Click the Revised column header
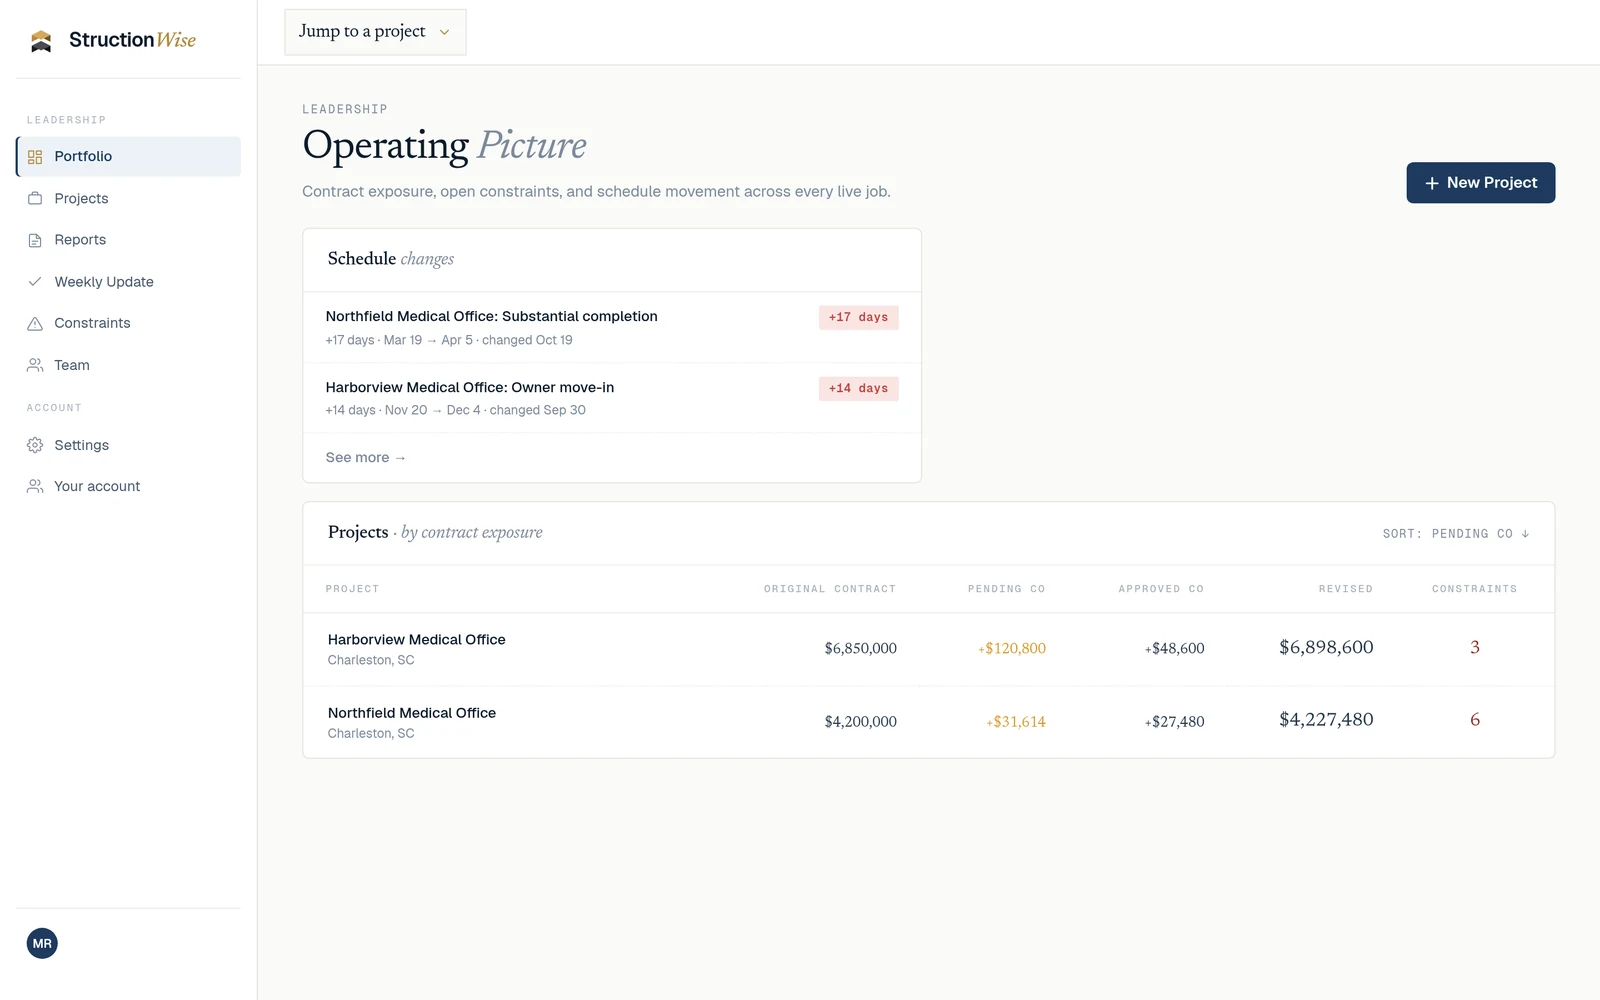This screenshot has width=1600, height=1000. click(1346, 589)
